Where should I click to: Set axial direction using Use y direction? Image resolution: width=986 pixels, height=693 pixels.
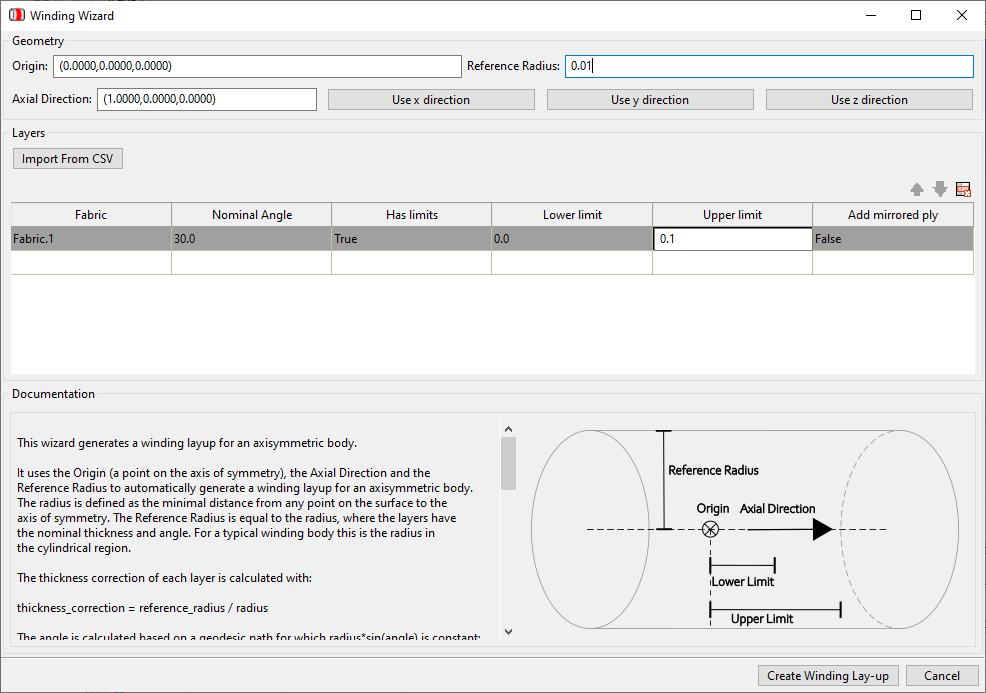coord(649,99)
